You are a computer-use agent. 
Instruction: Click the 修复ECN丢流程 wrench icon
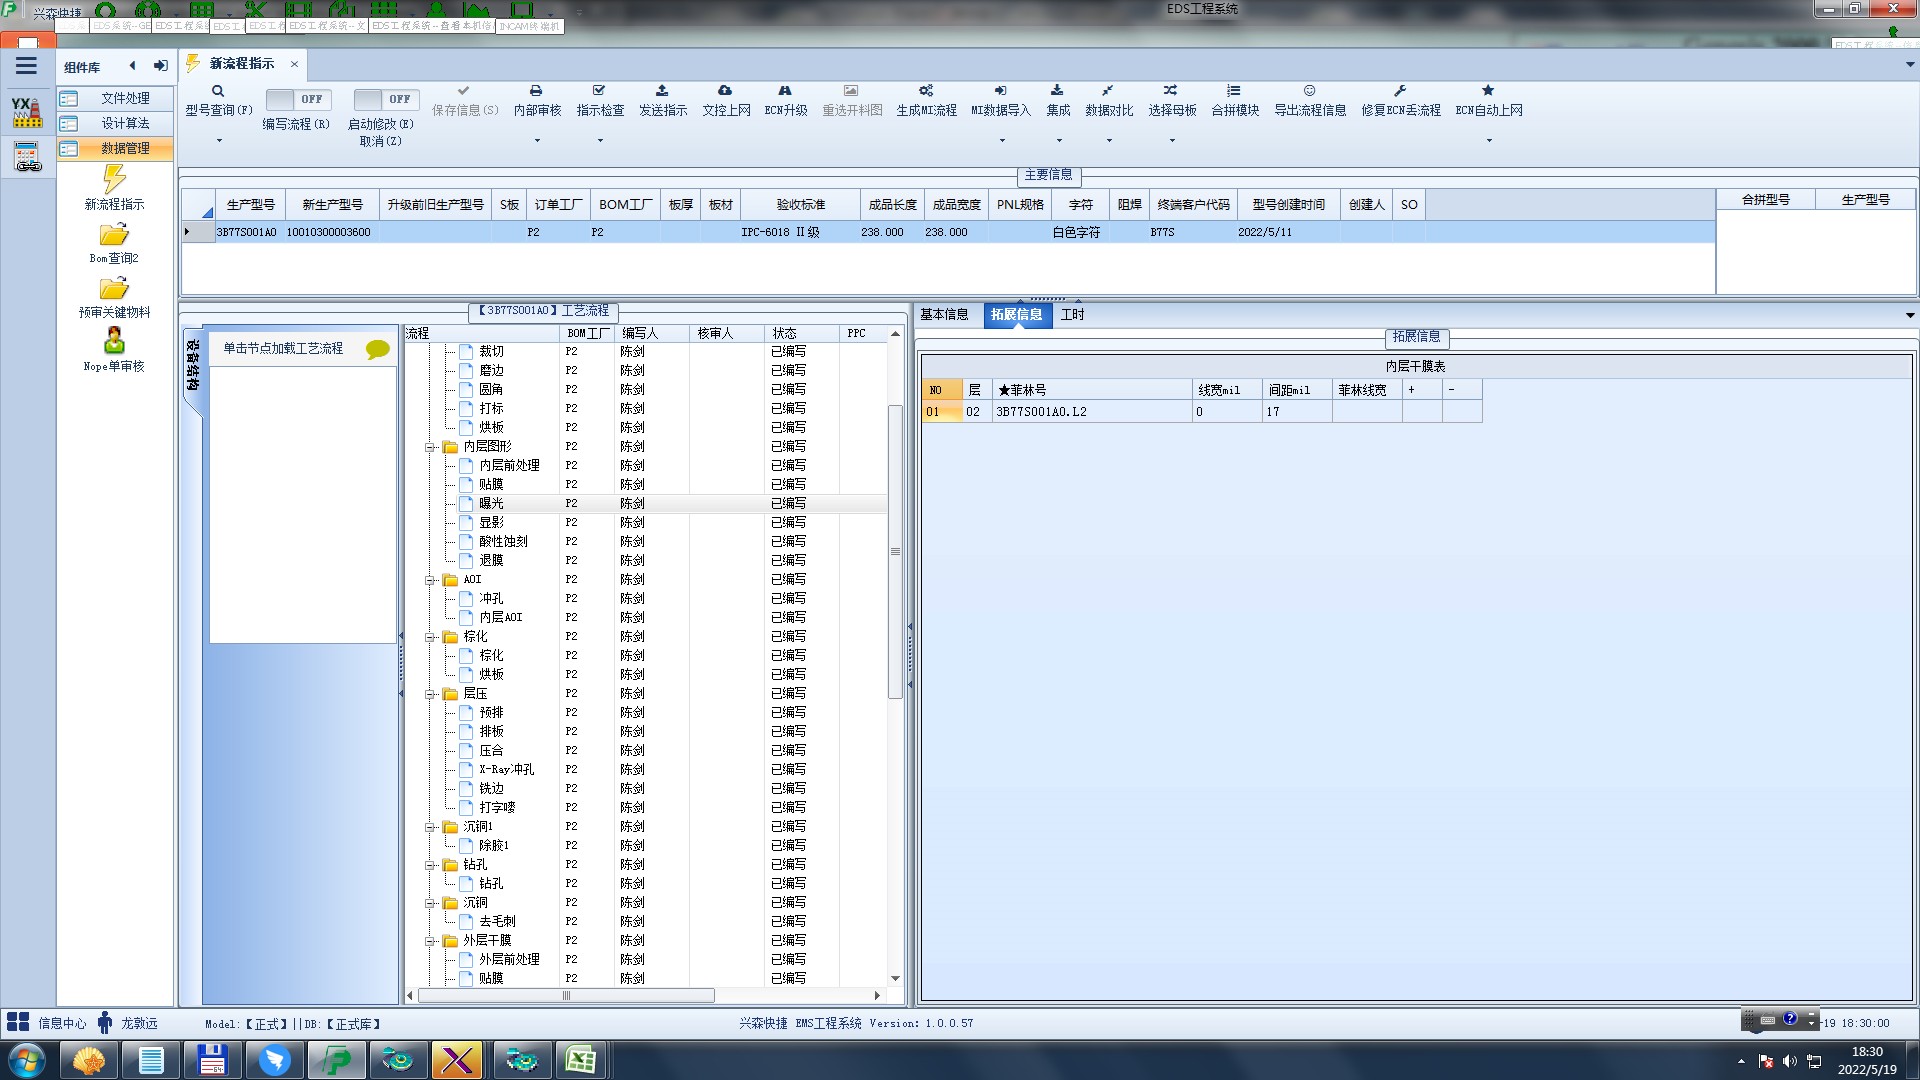(x=1400, y=91)
